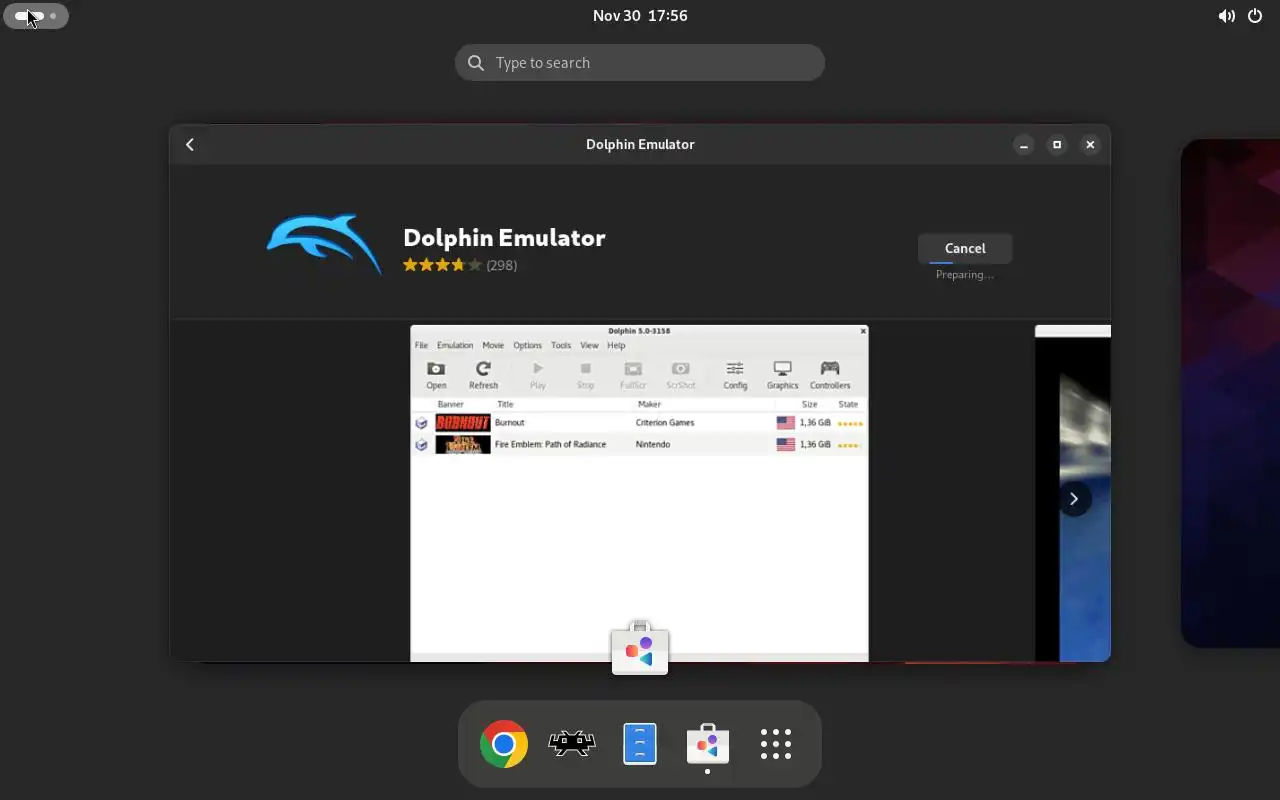
Task: Click the workspace indicator pill at top-left
Action: coord(36,16)
